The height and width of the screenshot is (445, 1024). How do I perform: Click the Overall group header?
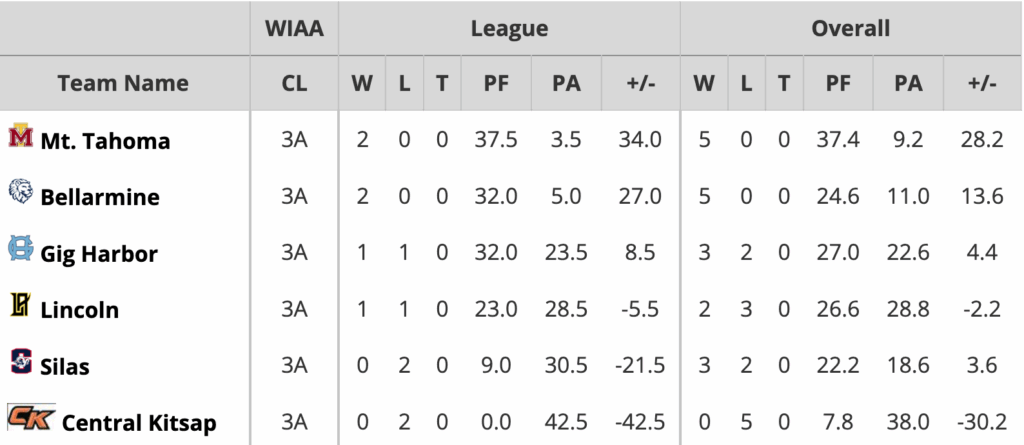coord(850,28)
